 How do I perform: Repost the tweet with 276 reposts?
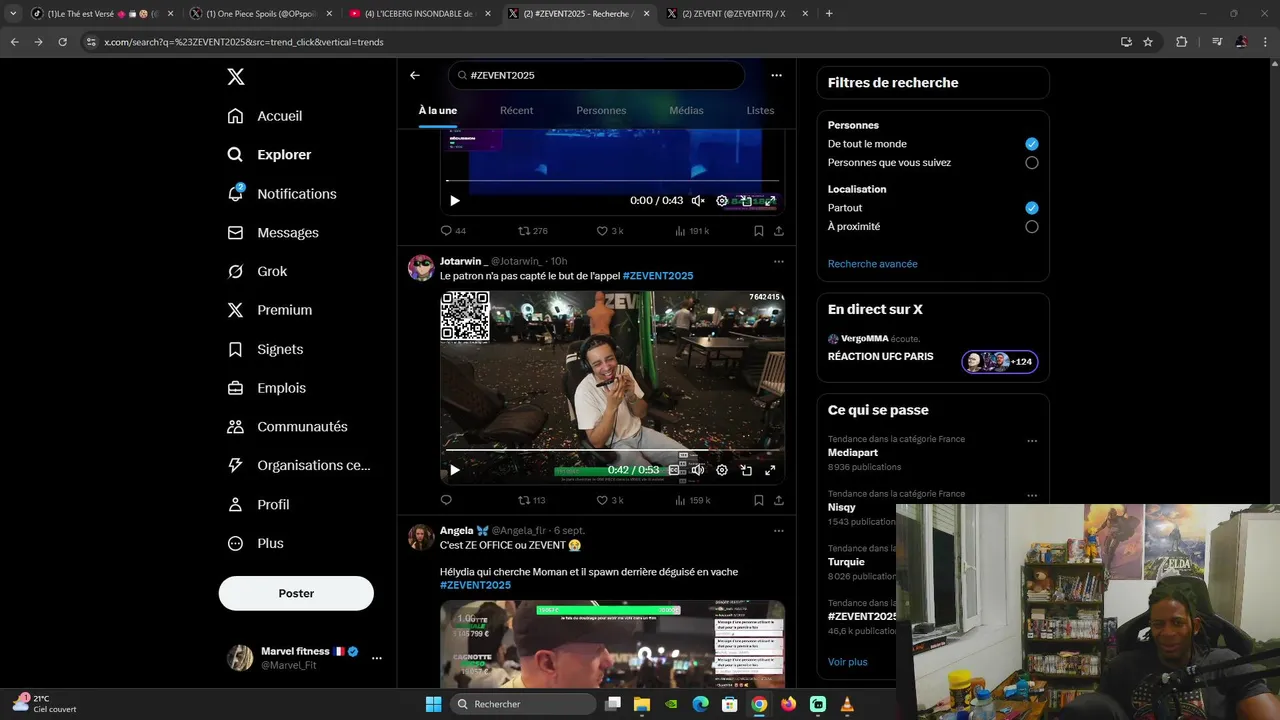pyautogui.click(x=532, y=231)
